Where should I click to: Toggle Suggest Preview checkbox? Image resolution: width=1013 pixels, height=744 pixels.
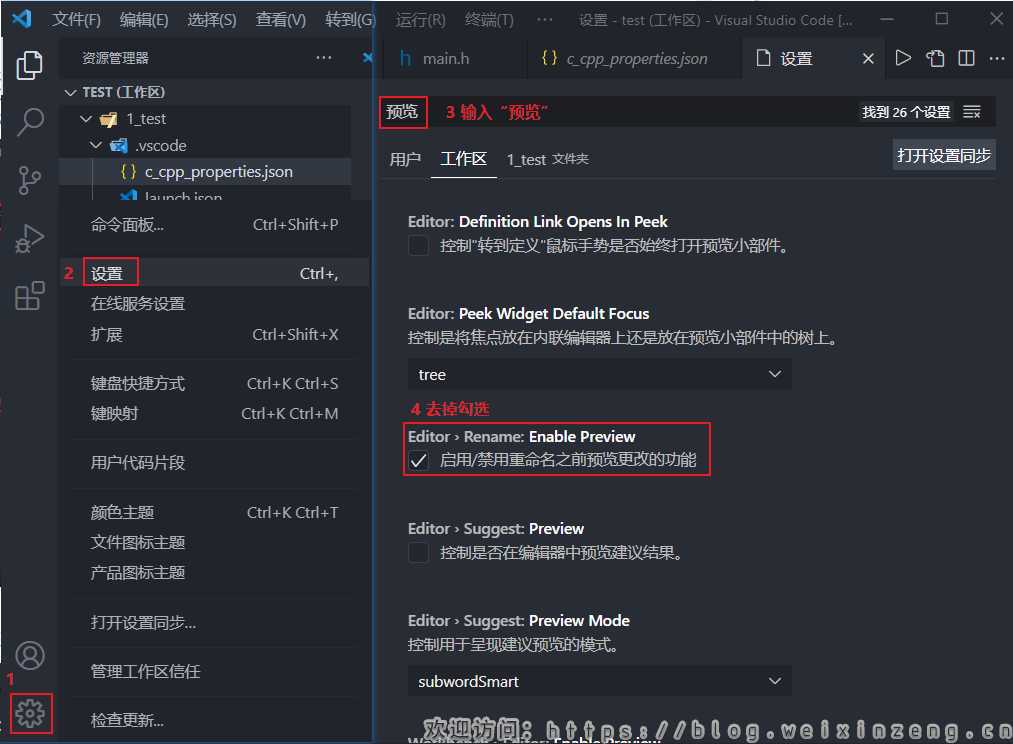(419, 553)
